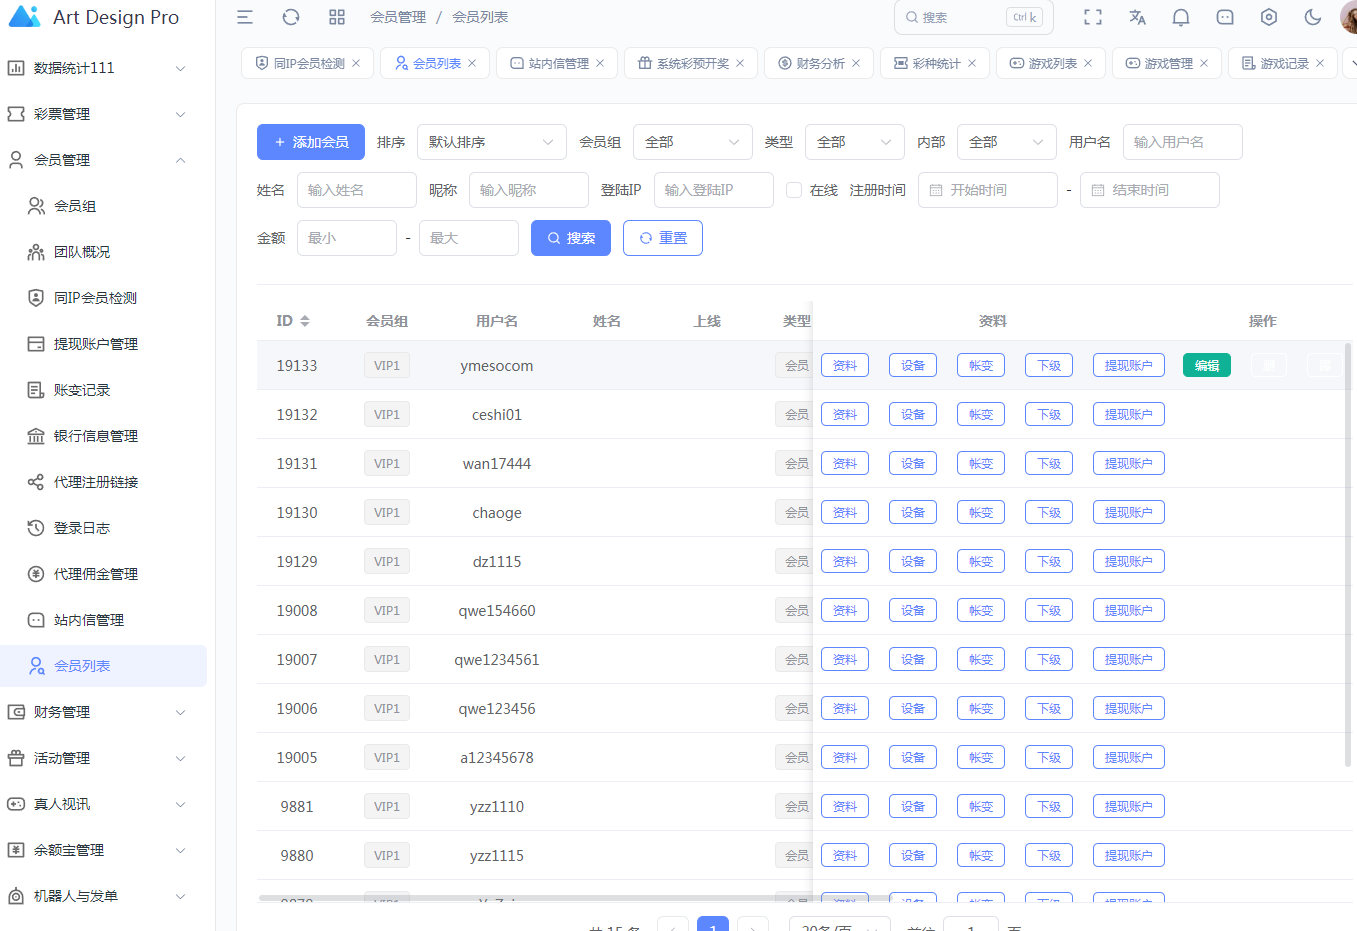The image size is (1357, 931).
Task: Open the 会员组 filter dropdown
Action: (x=692, y=142)
